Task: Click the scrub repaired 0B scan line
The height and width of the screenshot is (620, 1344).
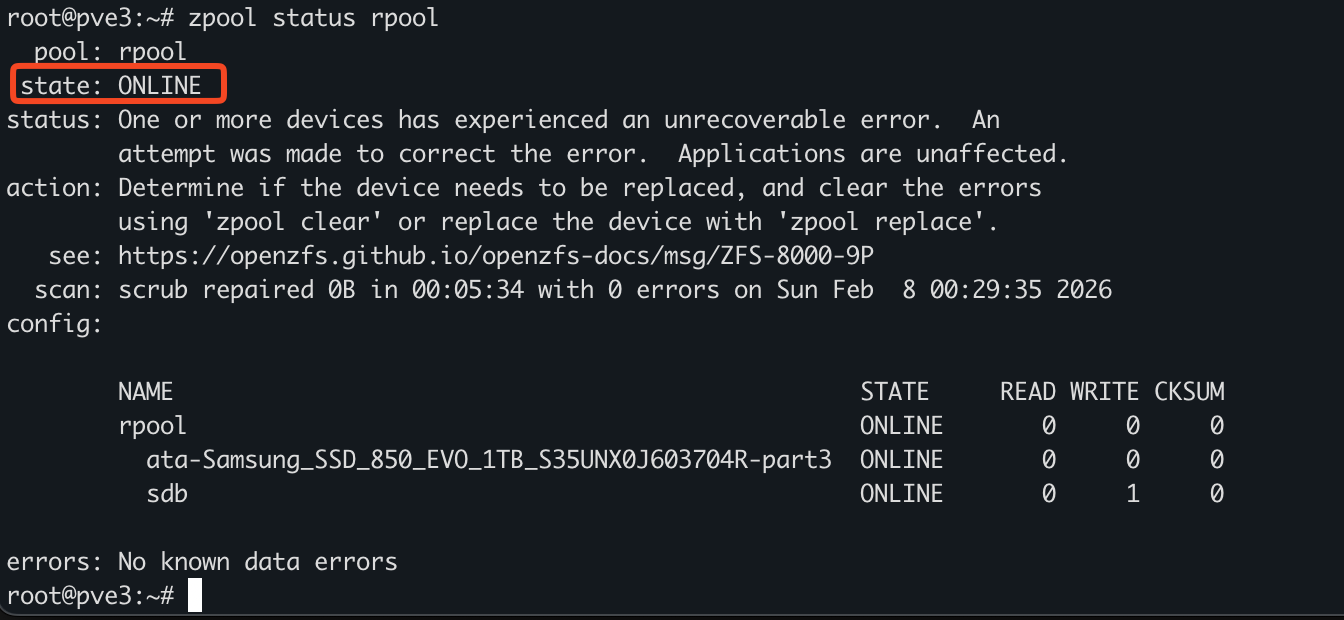Action: 614,290
